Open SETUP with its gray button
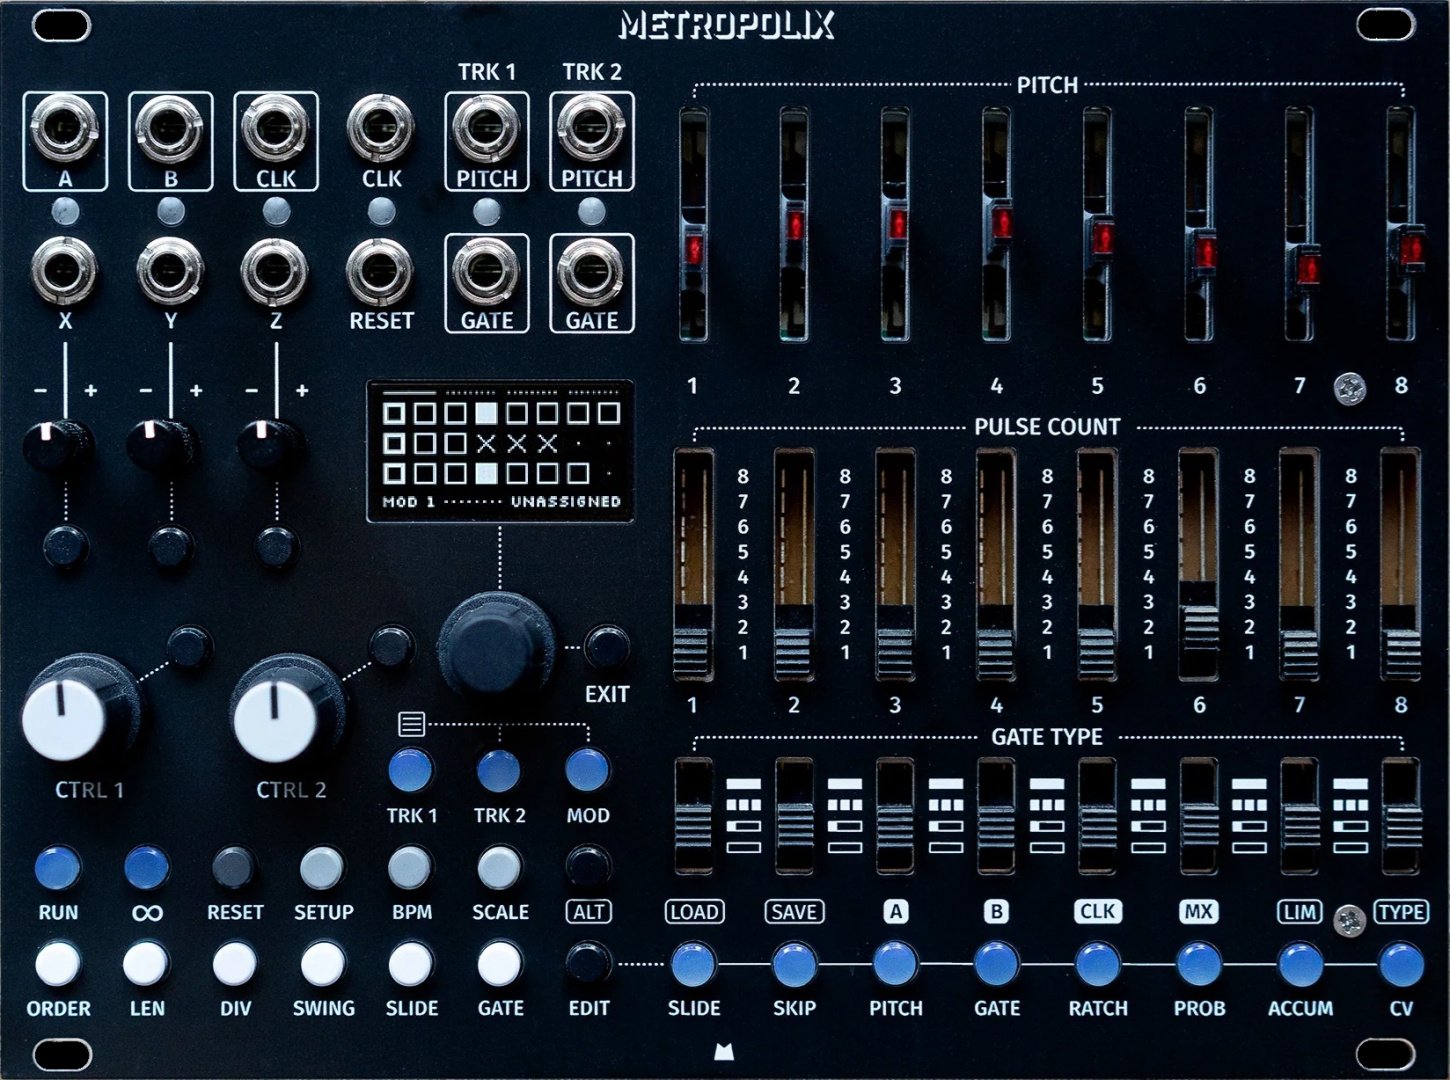The image size is (1450, 1080). [322, 867]
